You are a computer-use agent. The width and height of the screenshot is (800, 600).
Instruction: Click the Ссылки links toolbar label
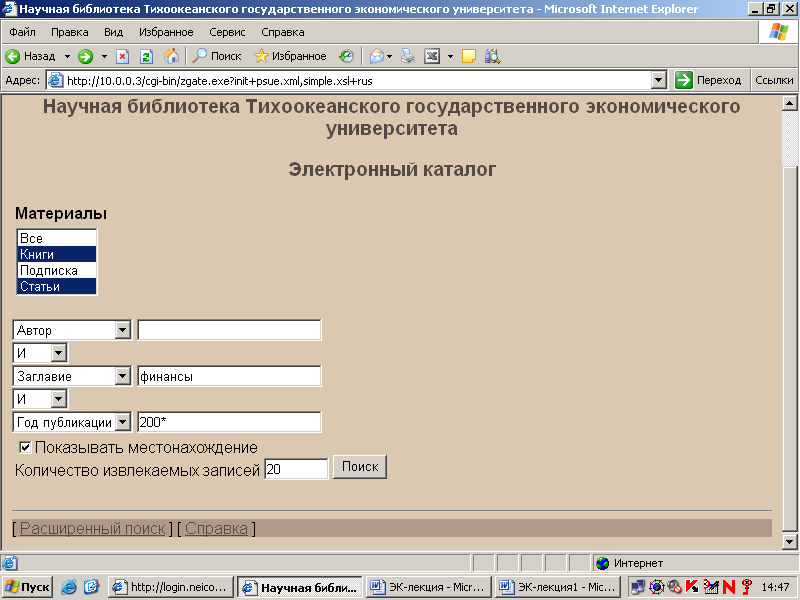pos(774,80)
